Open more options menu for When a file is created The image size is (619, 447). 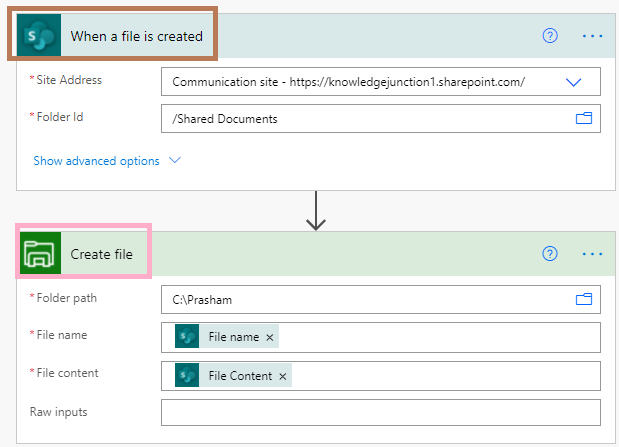592,36
